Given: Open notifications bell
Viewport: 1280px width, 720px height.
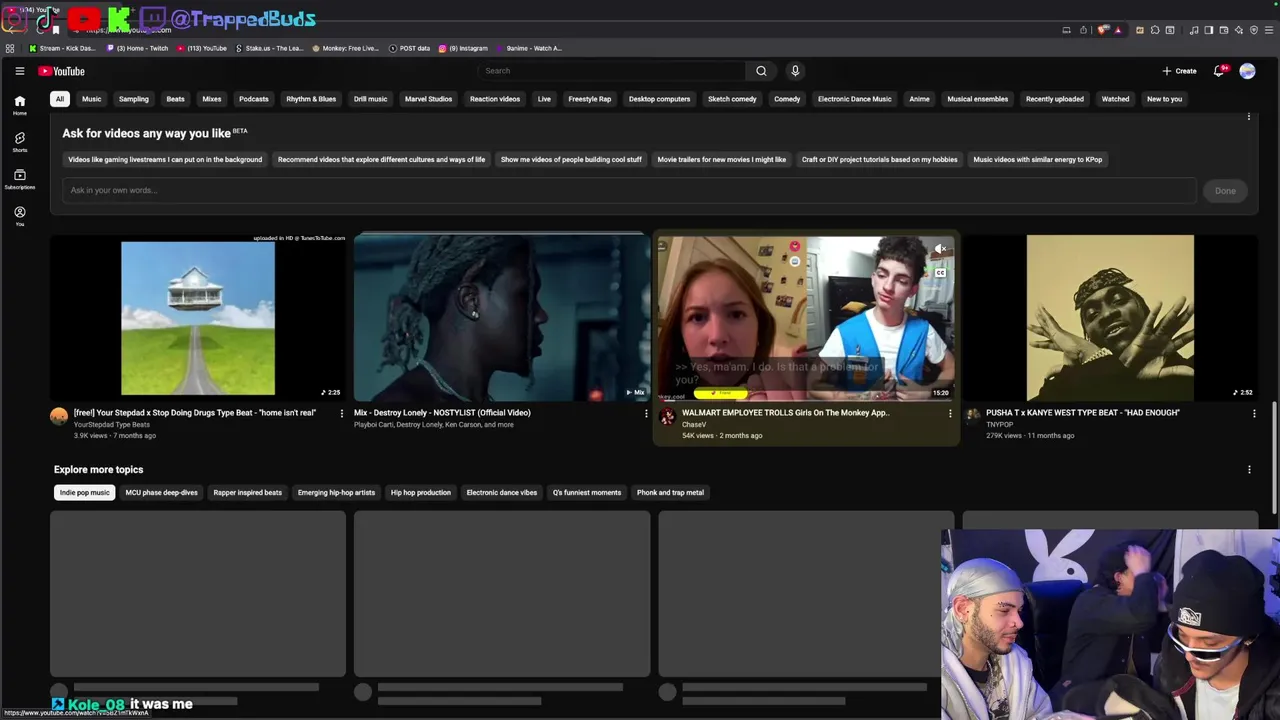Looking at the screenshot, I should pos(1219,71).
